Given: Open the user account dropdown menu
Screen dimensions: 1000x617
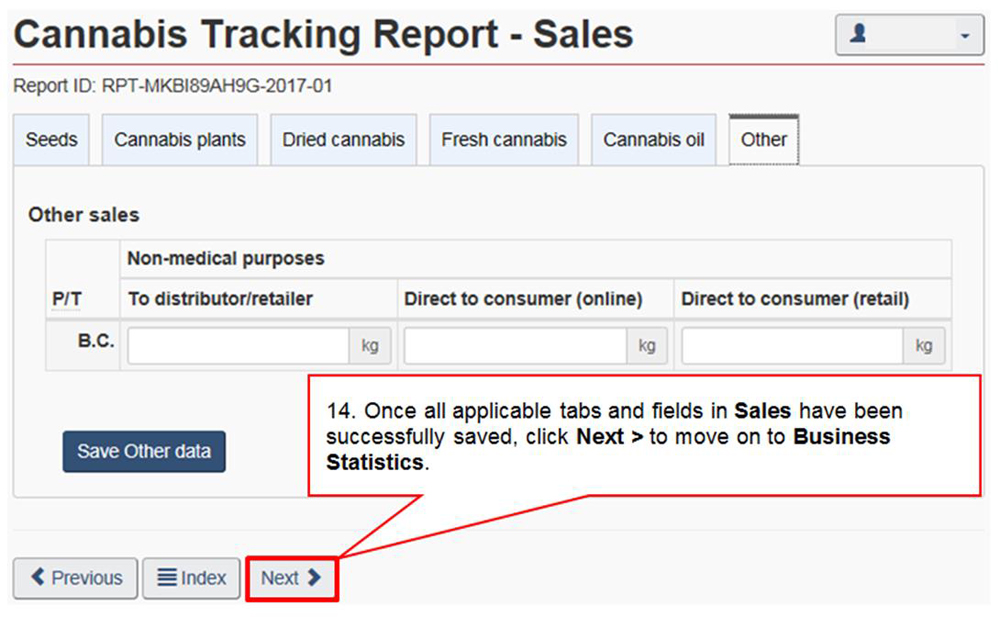Looking at the screenshot, I should click(x=909, y=36).
